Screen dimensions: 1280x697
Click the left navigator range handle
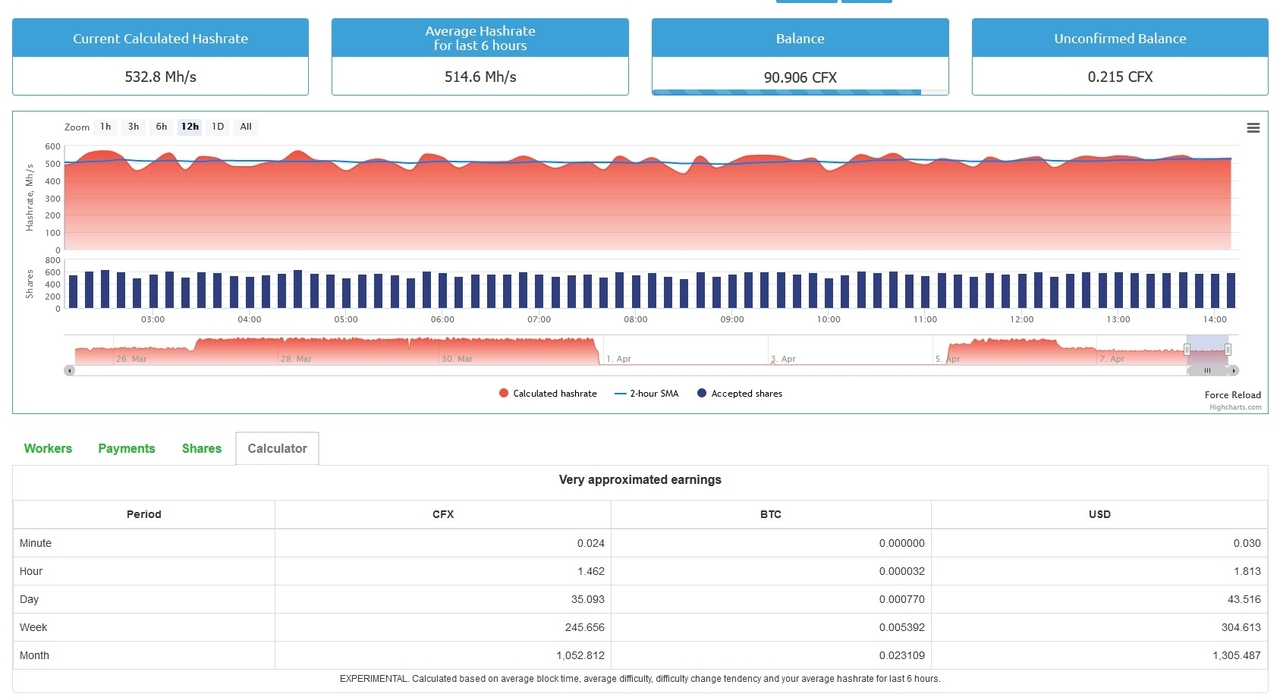coord(1187,349)
